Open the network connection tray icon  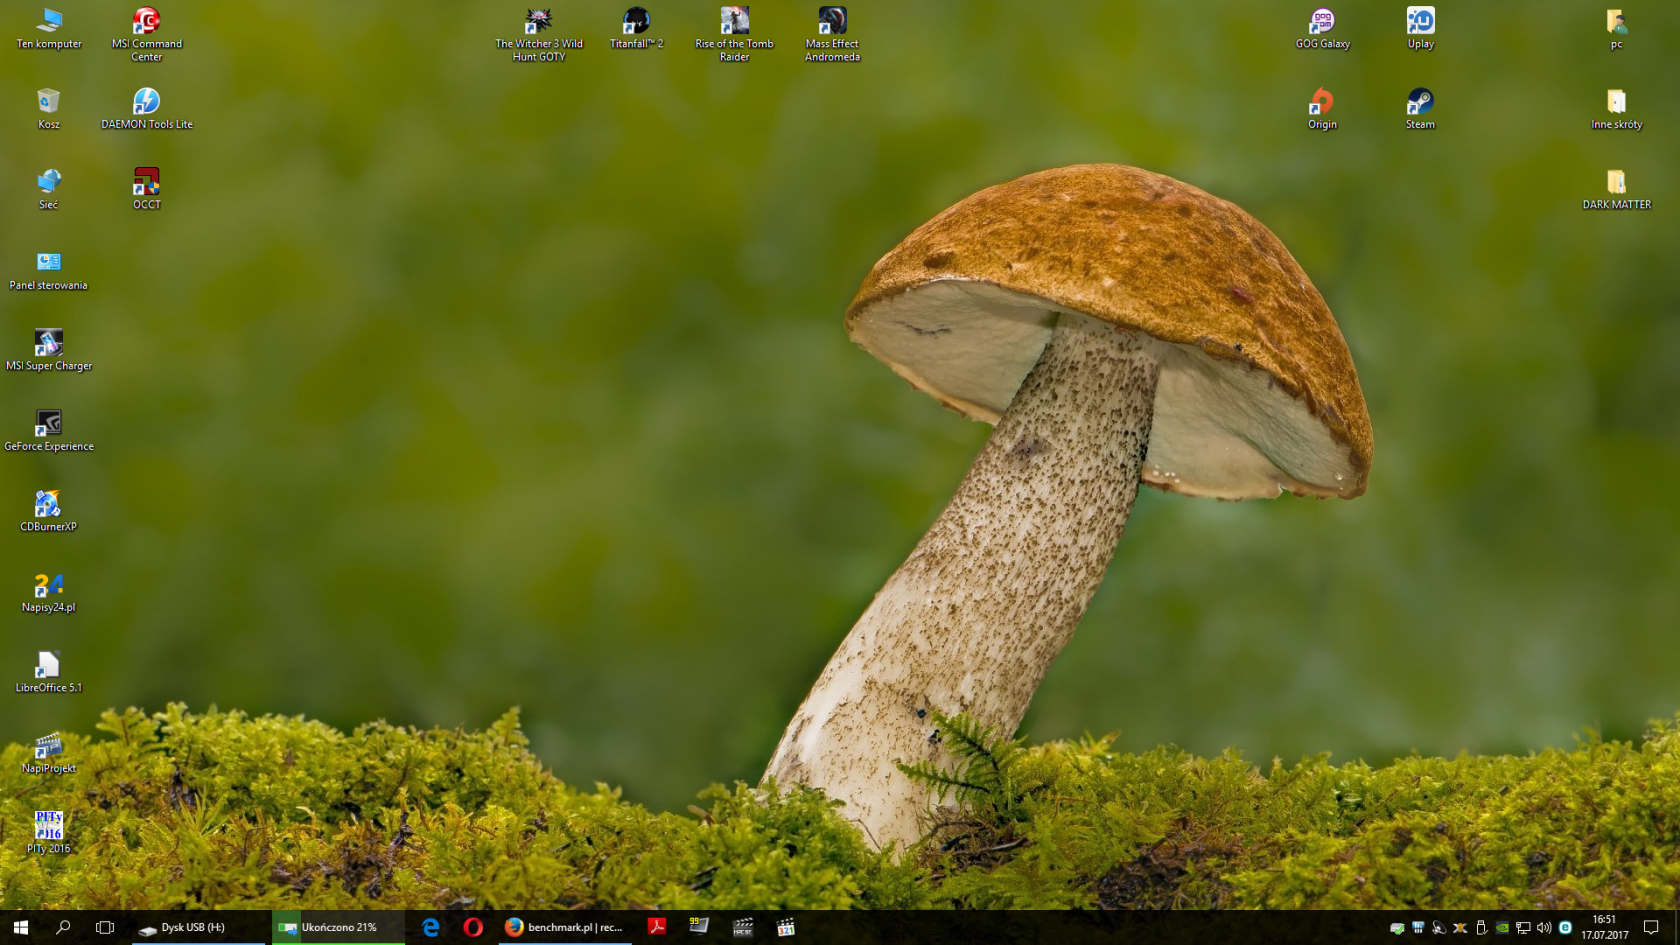(1523, 928)
